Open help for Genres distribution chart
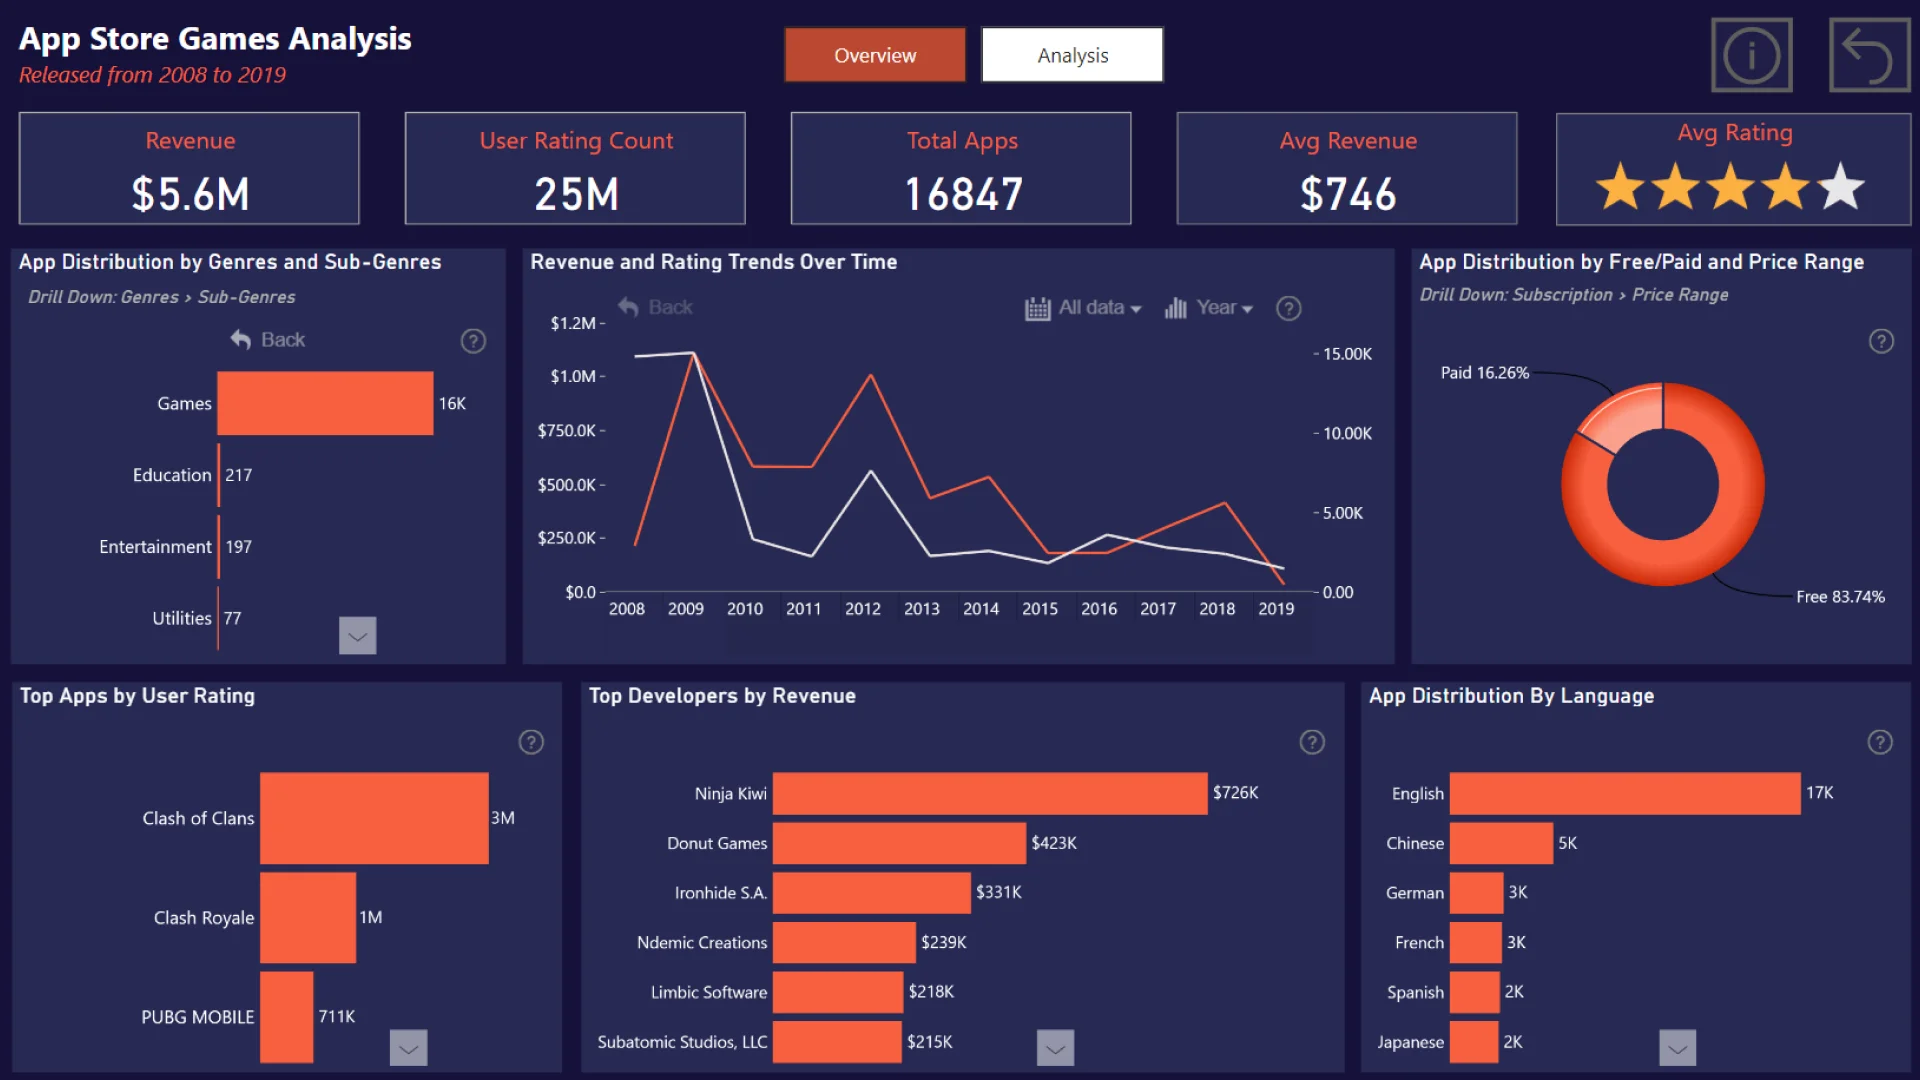1920x1080 pixels. coord(473,341)
